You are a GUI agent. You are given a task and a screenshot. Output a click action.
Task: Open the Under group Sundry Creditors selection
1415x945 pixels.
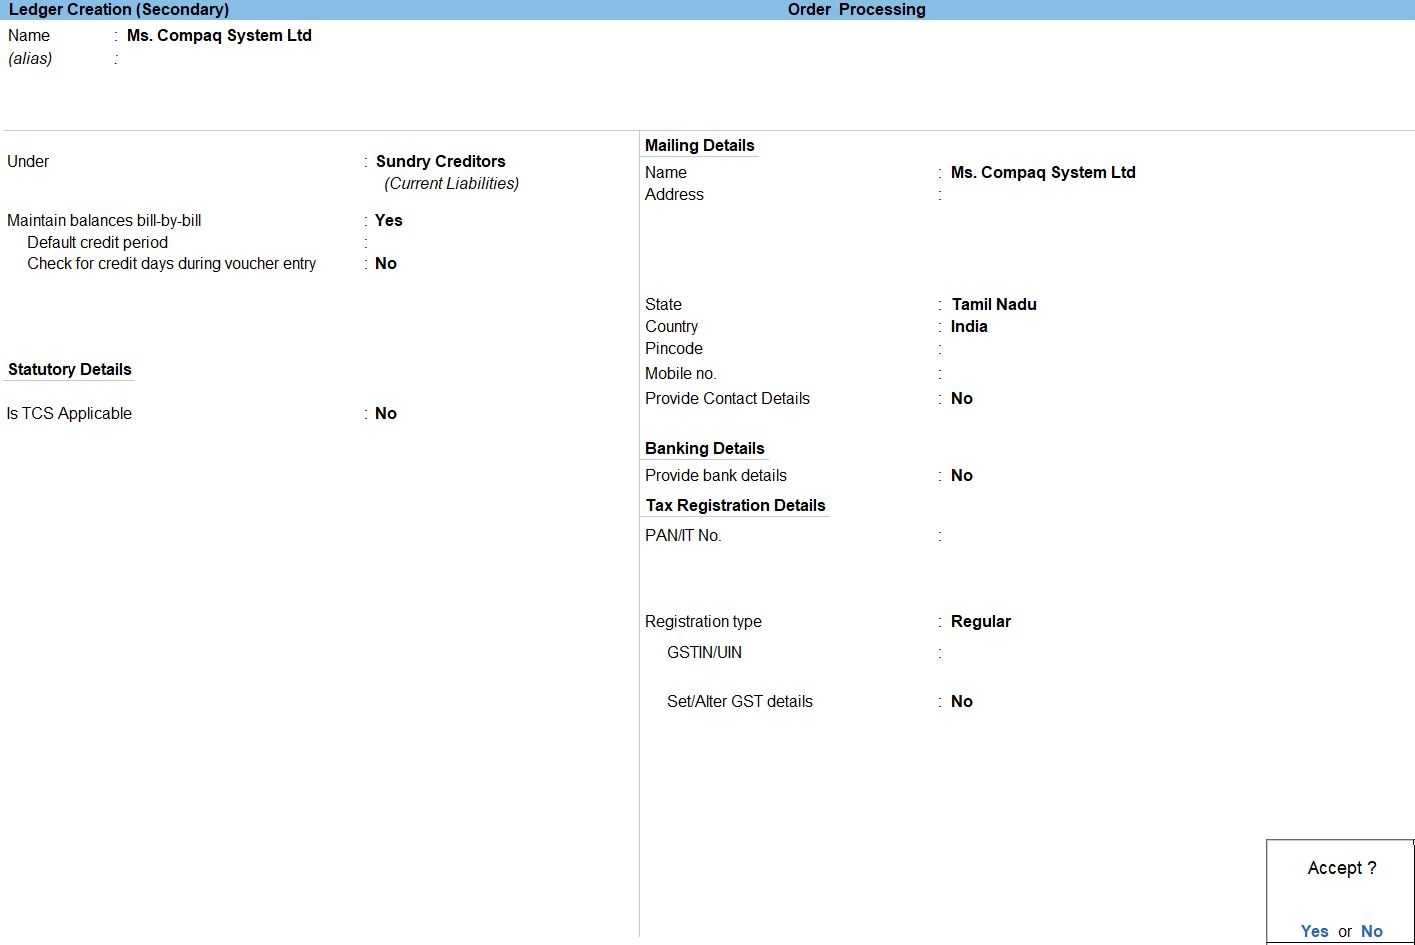(x=440, y=162)
